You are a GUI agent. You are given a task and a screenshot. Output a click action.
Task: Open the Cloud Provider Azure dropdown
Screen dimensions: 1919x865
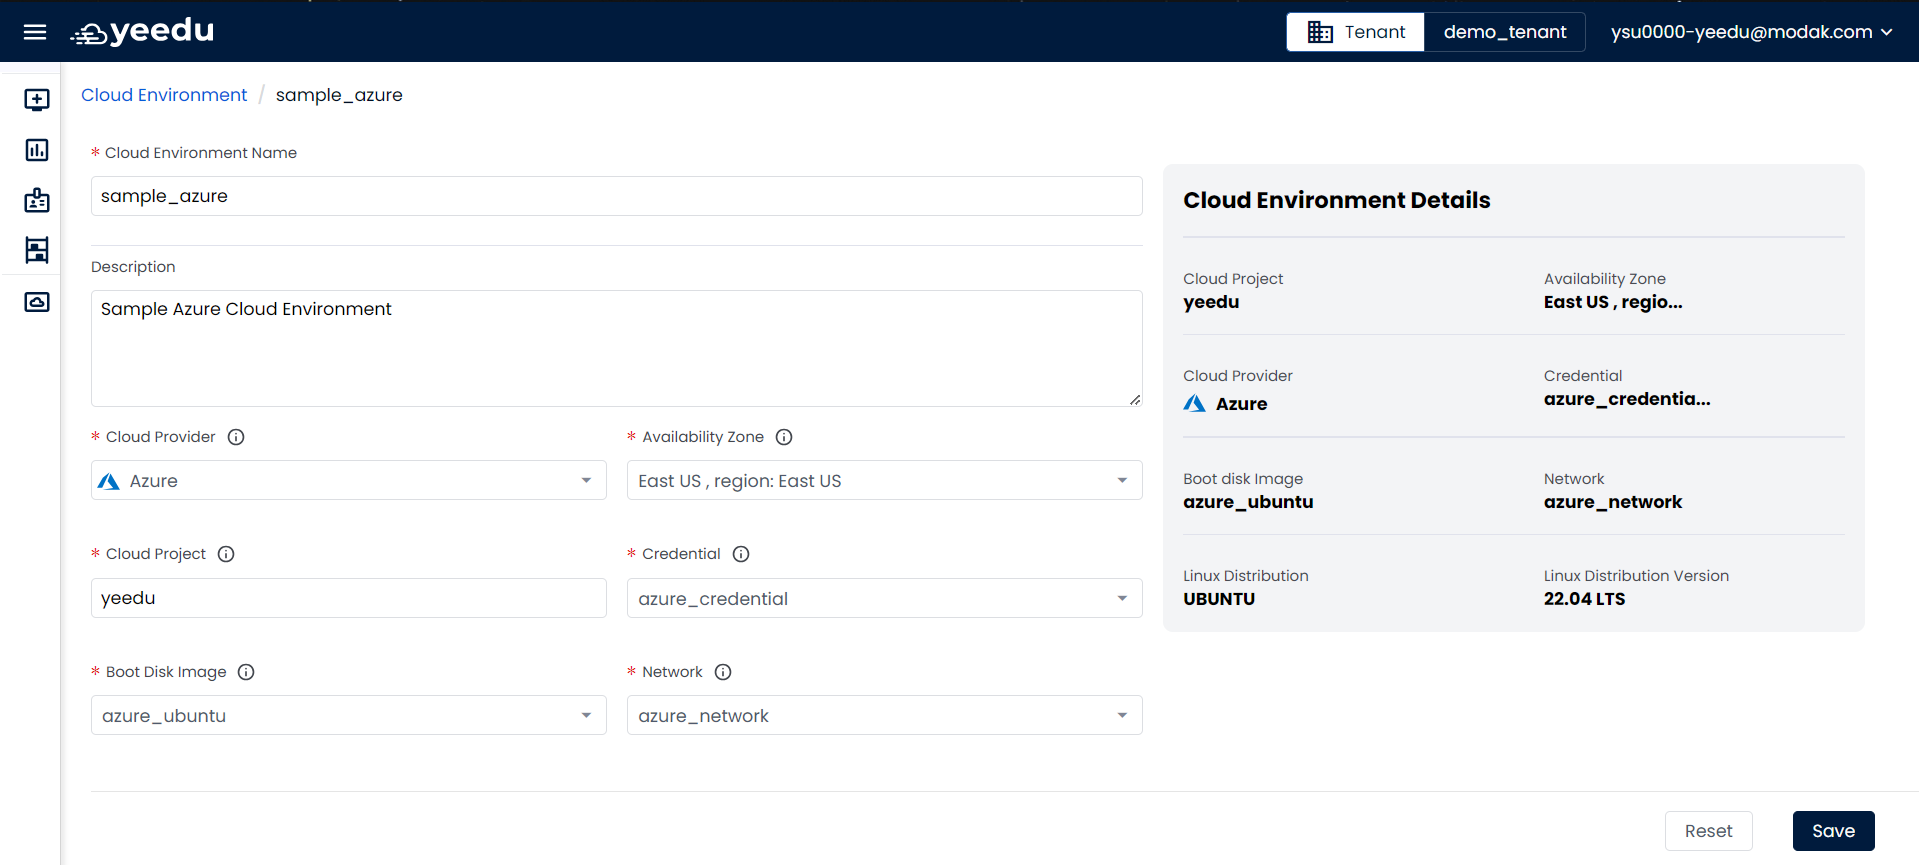click(349, 480)
